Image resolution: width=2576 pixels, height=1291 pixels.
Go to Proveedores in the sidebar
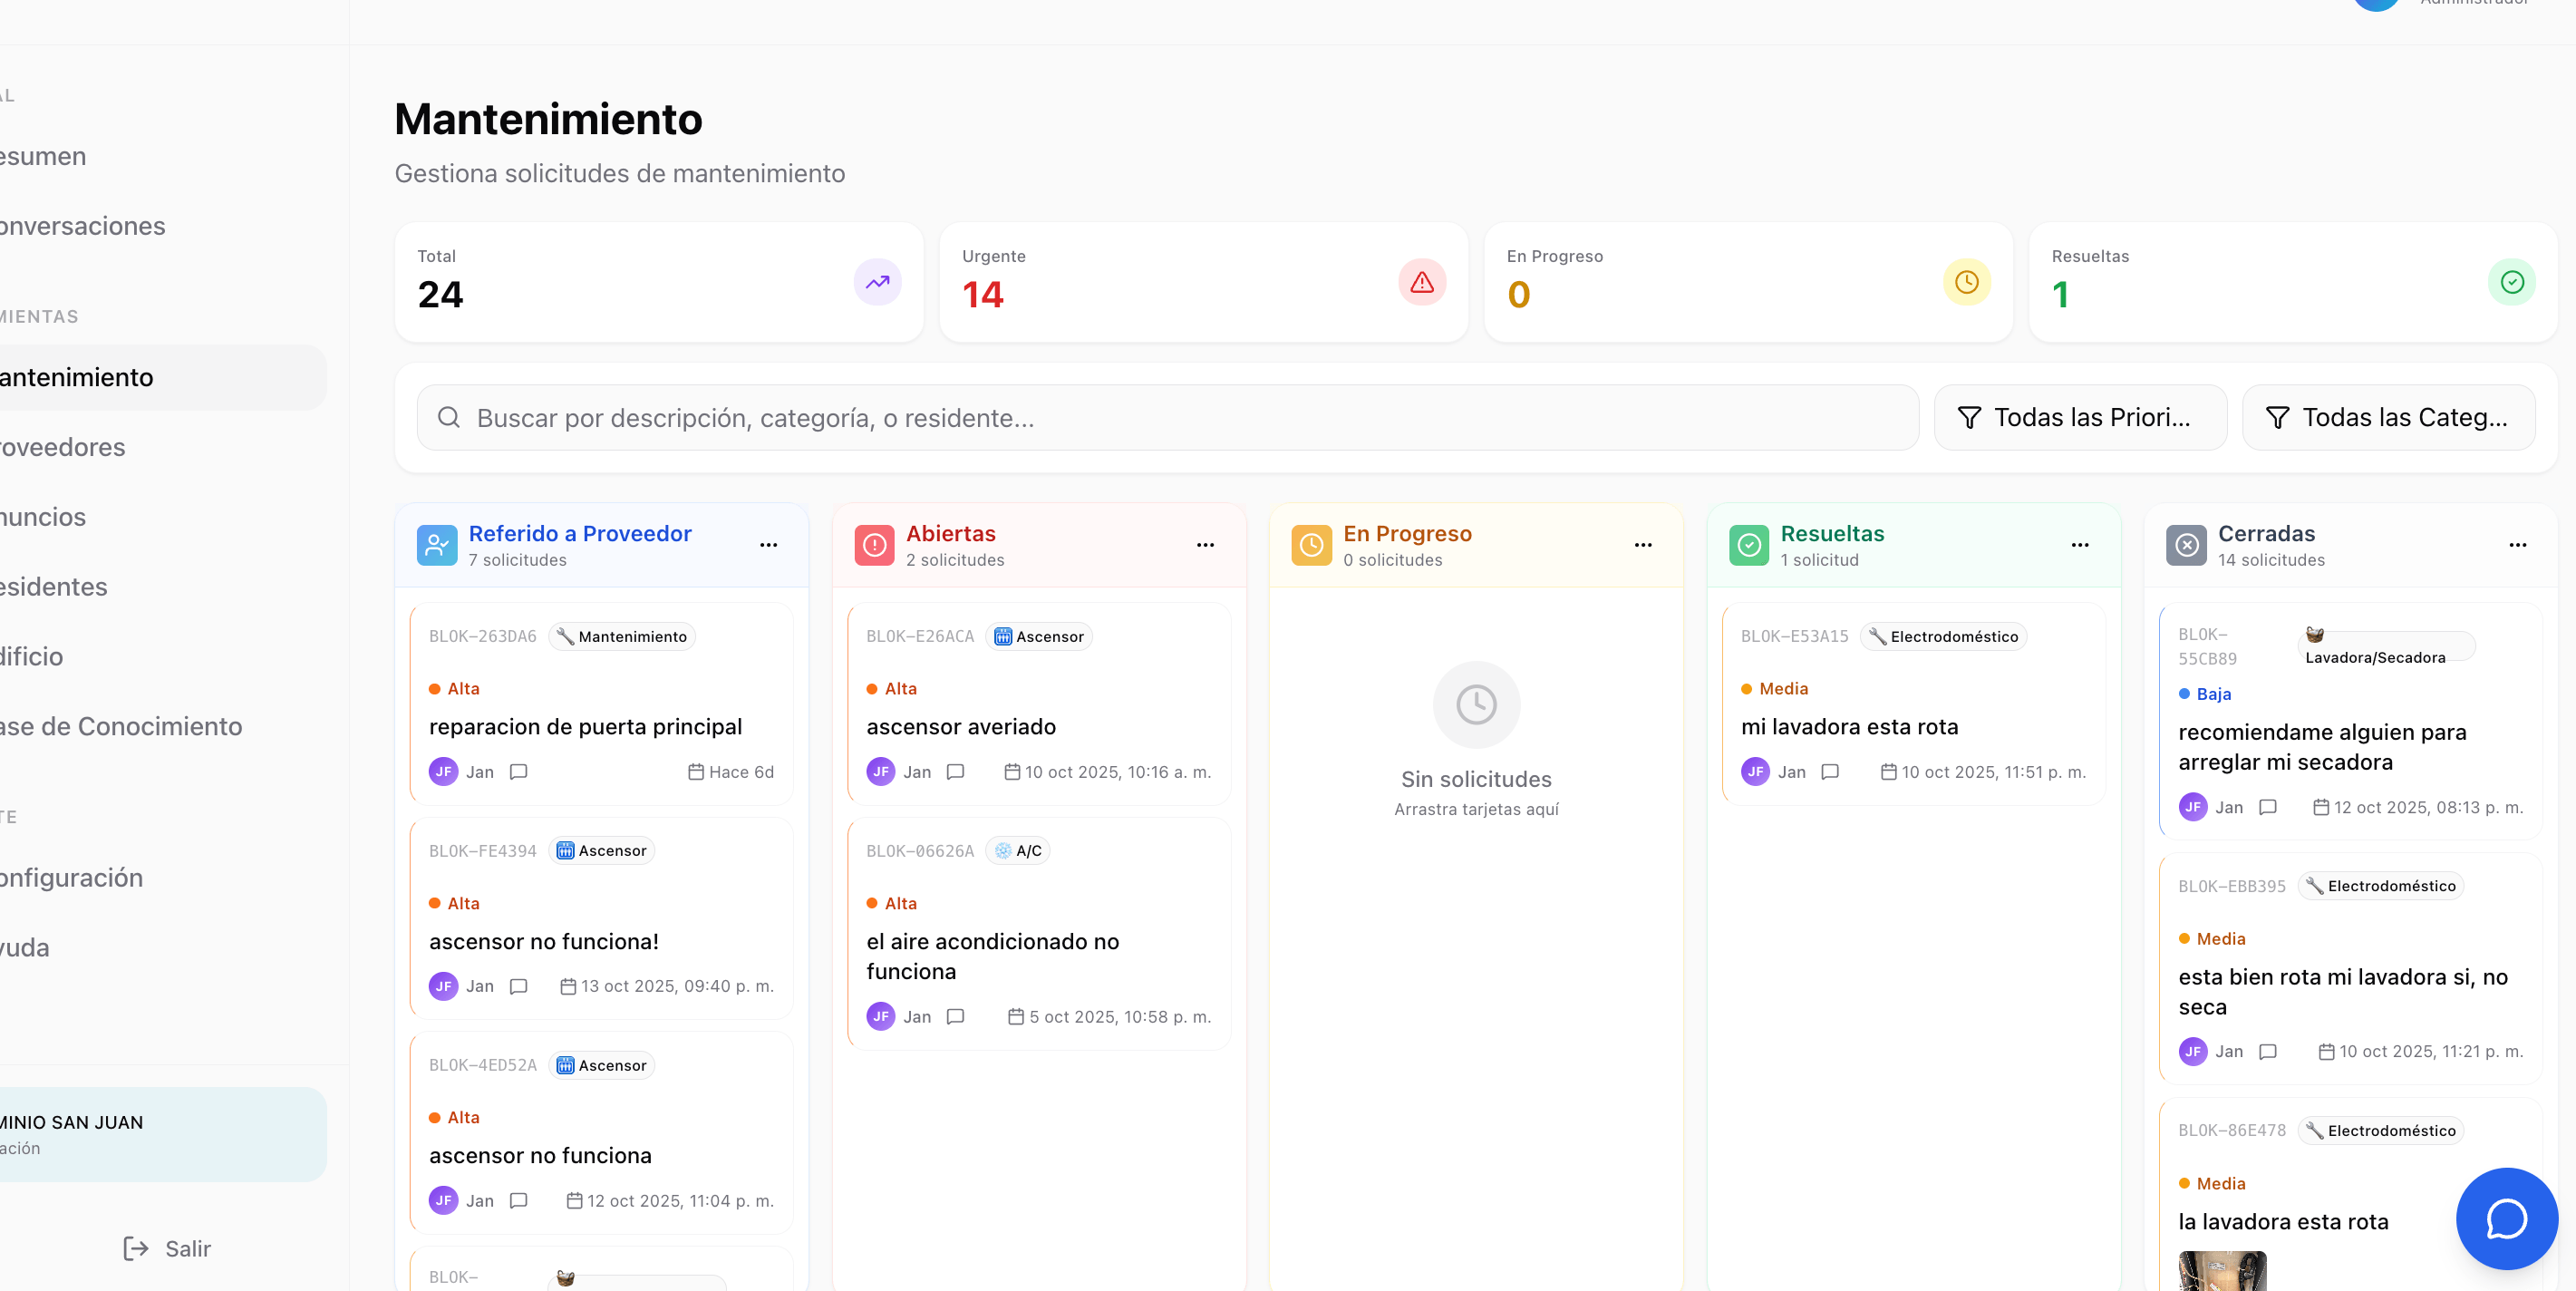tap(63, 447)
